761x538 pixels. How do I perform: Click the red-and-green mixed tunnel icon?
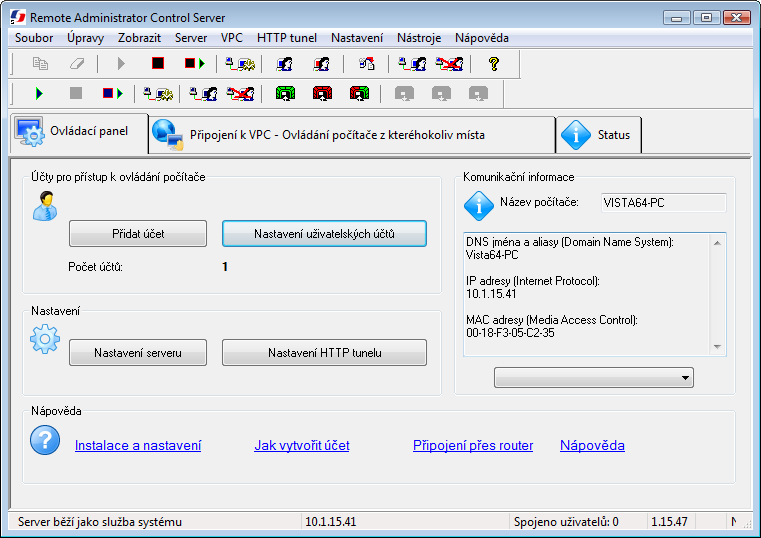tap(359, 93)
